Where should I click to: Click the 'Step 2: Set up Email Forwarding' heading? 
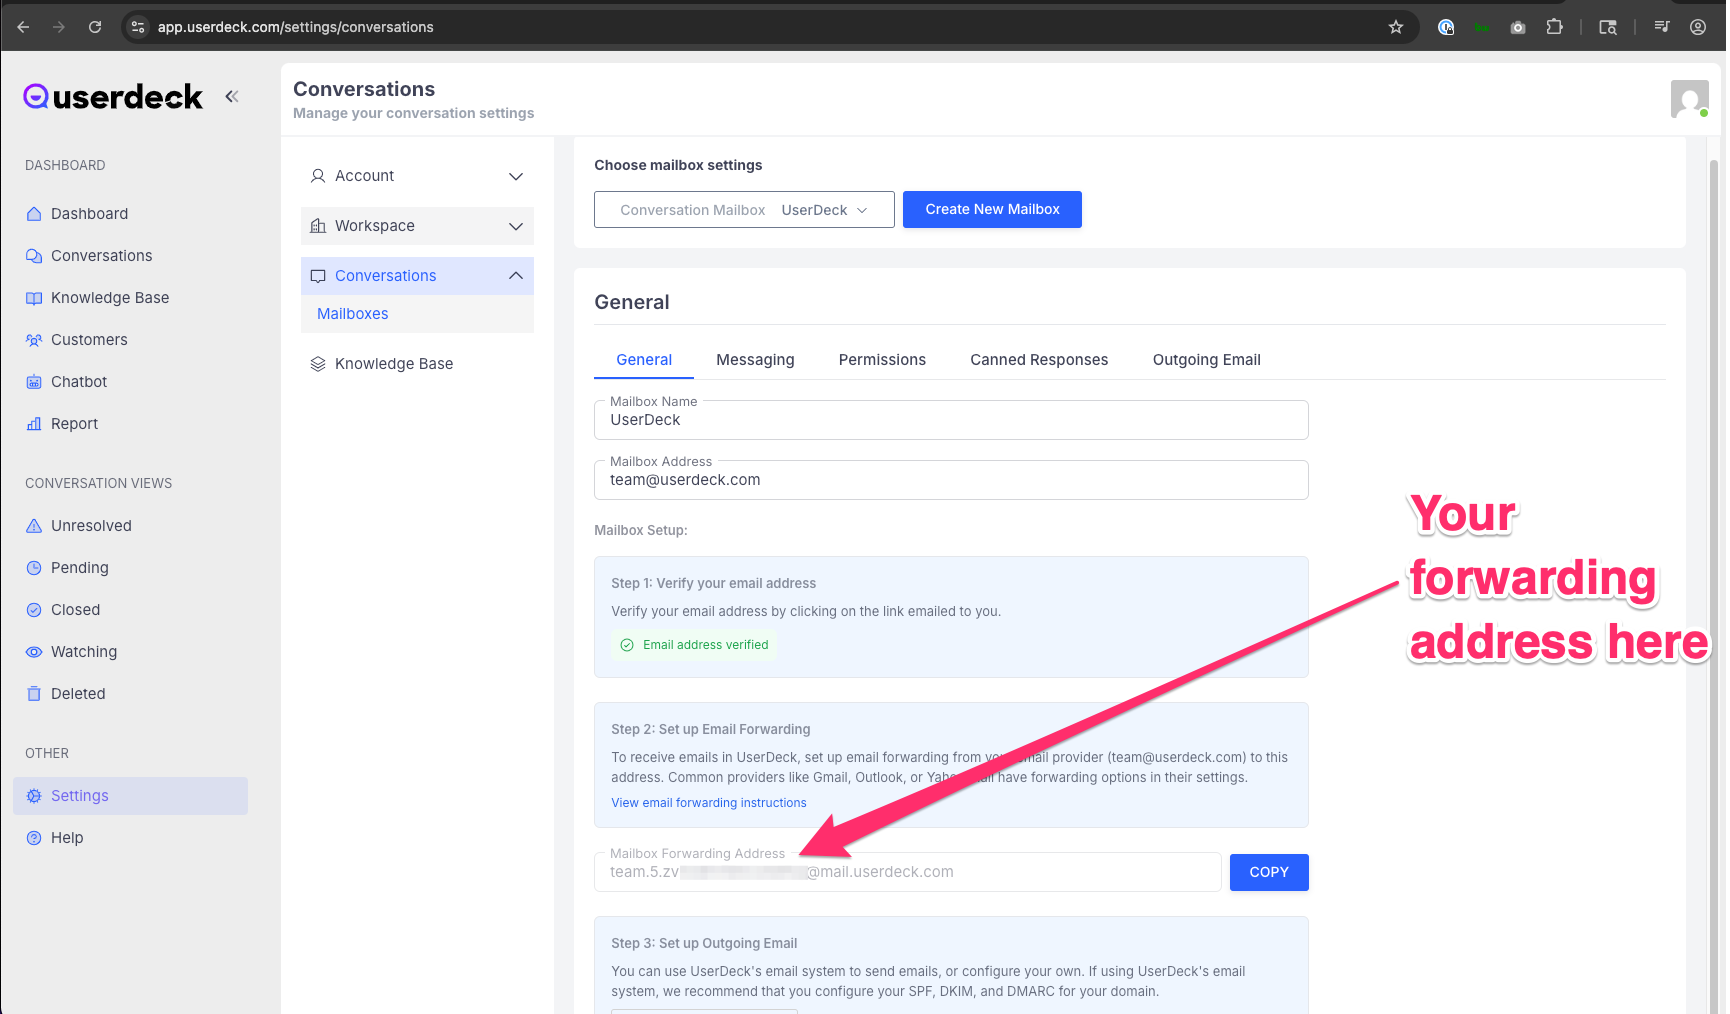click(x=711, y=729)
